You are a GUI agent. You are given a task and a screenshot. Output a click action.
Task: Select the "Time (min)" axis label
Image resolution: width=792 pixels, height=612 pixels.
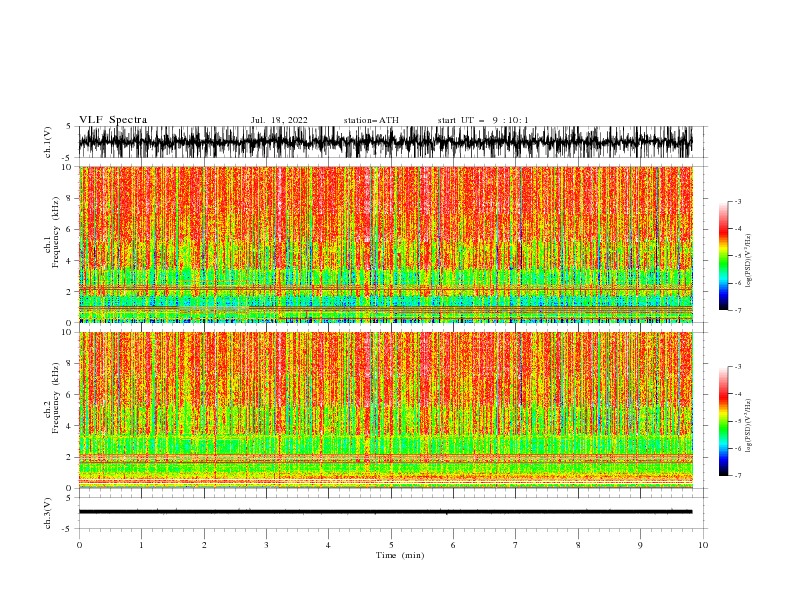(x=400, y=555)
